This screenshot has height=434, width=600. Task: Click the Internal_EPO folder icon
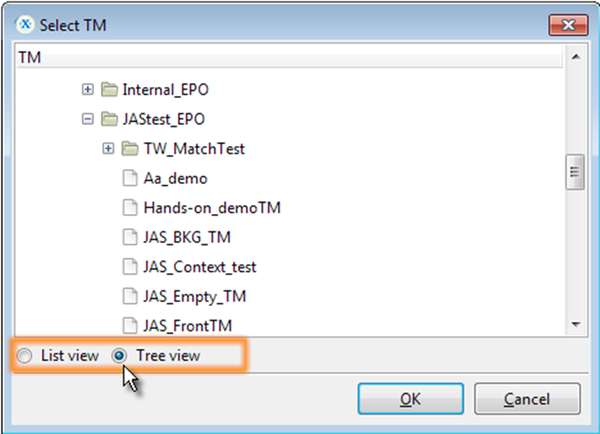point(108,89)
